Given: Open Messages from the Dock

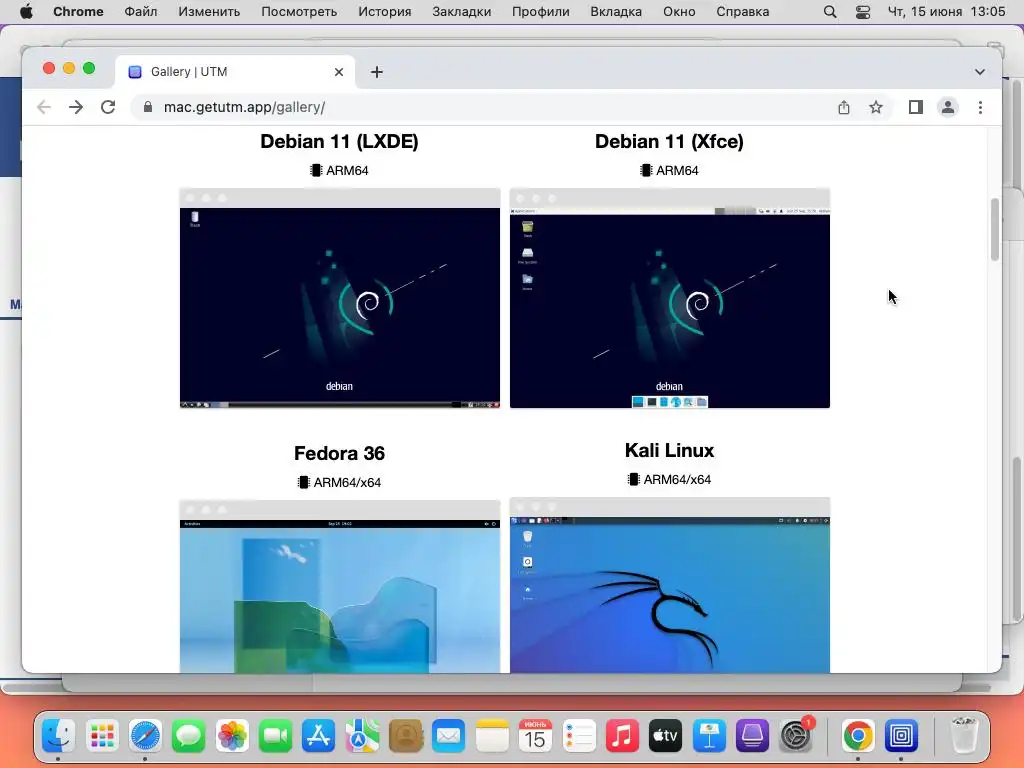Looking at the screenshot, I should 189,737.
